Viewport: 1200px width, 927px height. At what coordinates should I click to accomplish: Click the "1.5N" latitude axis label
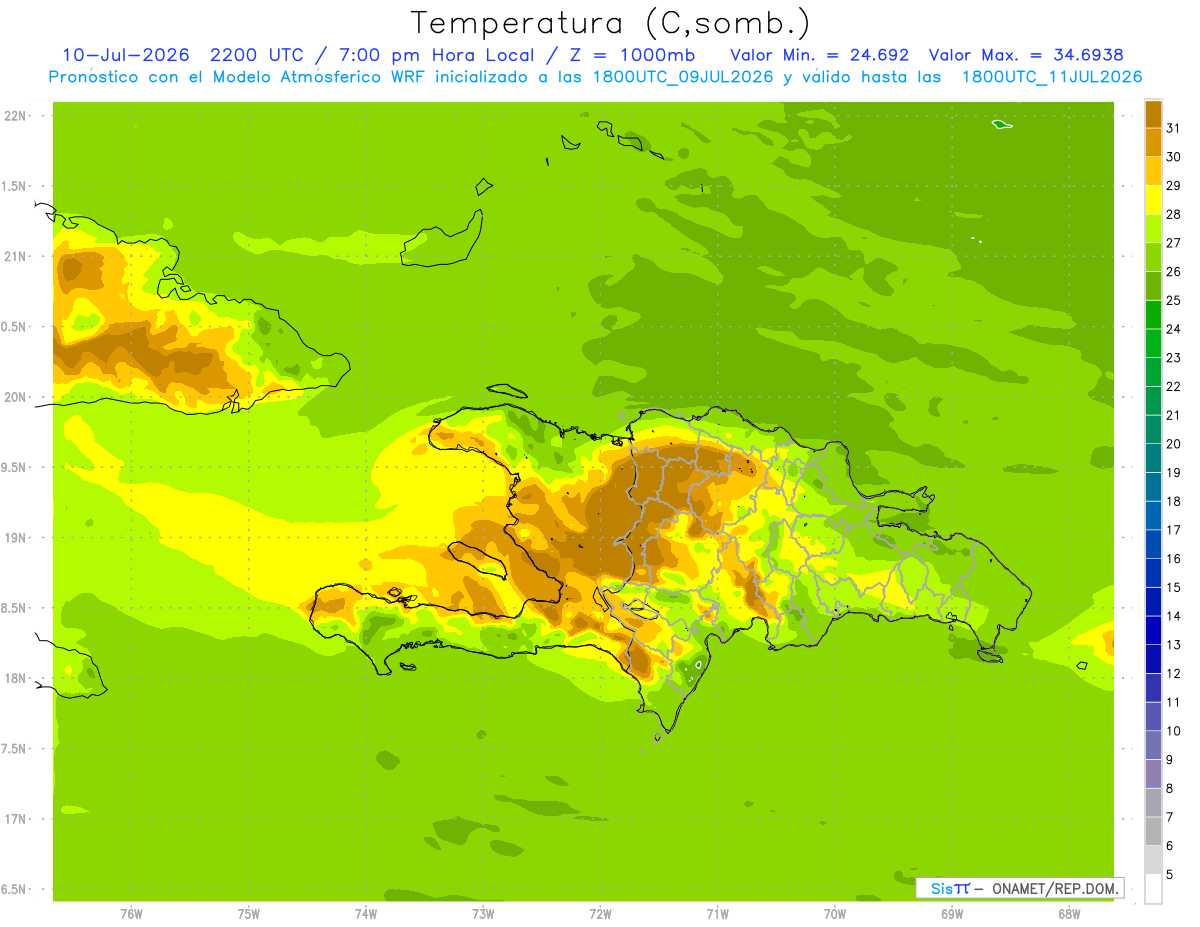pos(15,186)
